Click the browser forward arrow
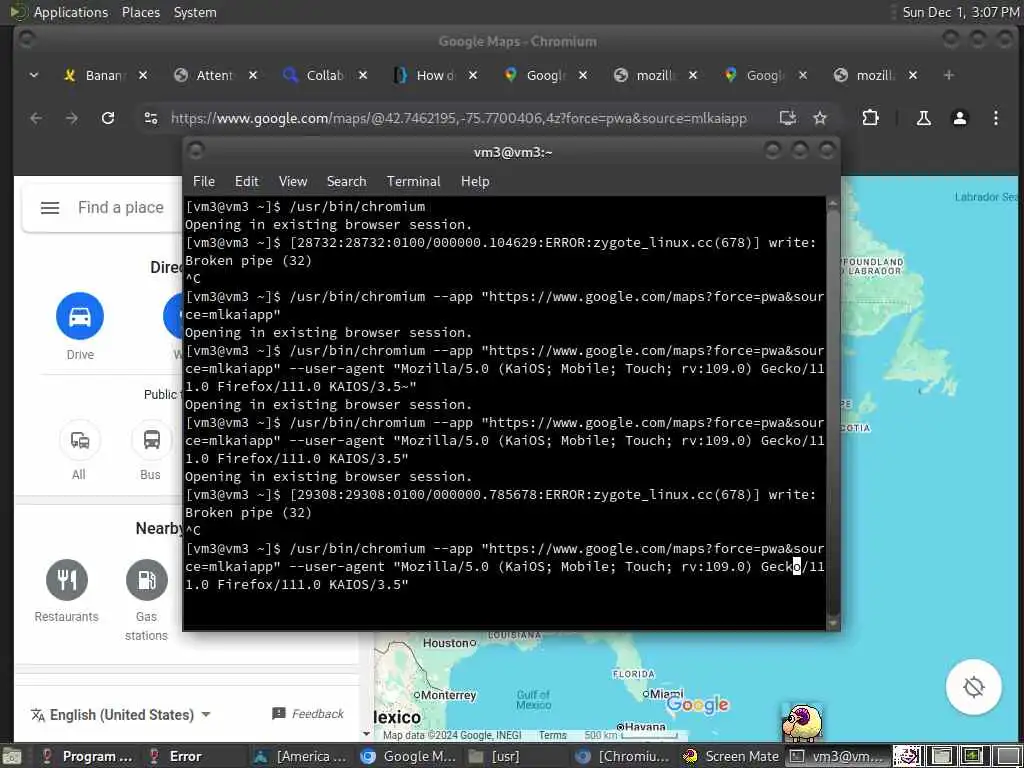Viewport: 1024px width, 768px height. (x=72, y=118)
